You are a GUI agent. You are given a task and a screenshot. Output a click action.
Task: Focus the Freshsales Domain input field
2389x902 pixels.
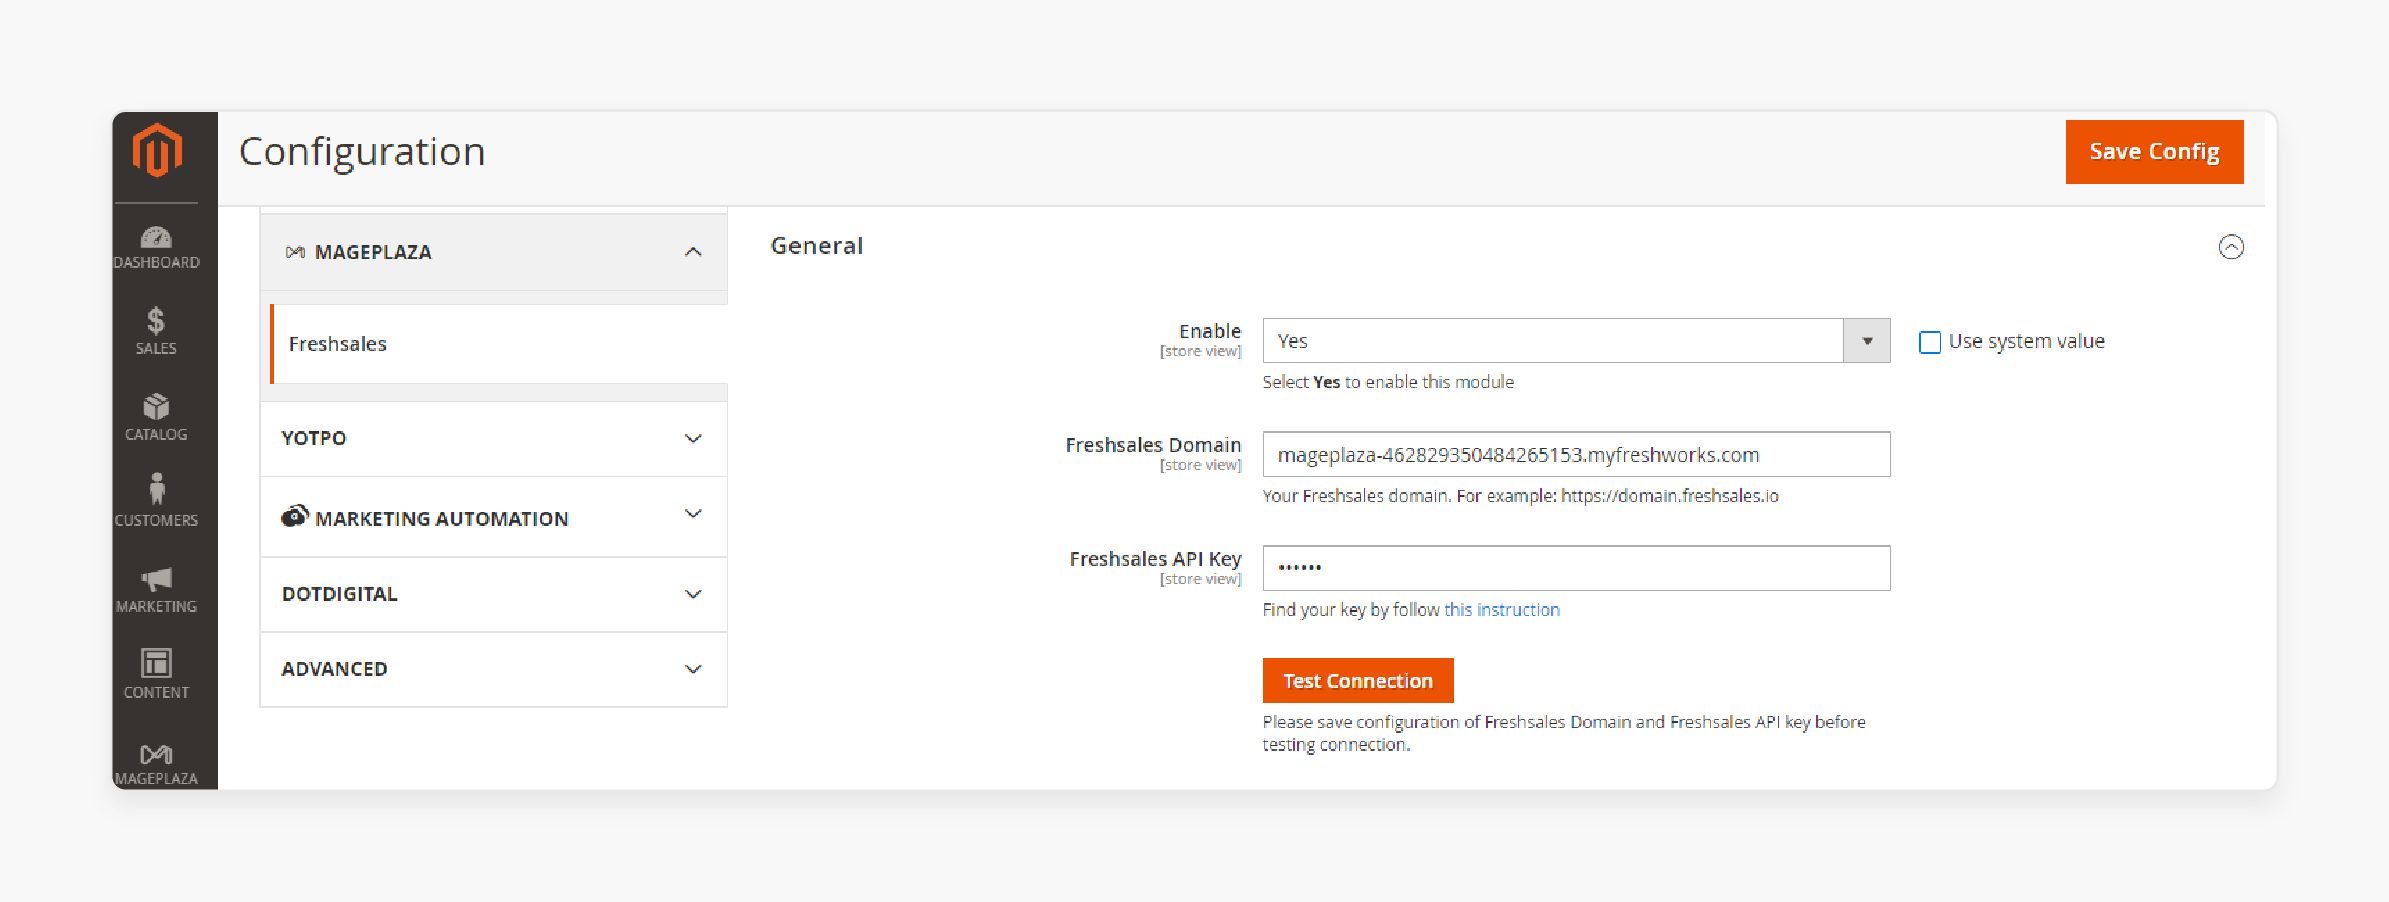coord(1576,455)
